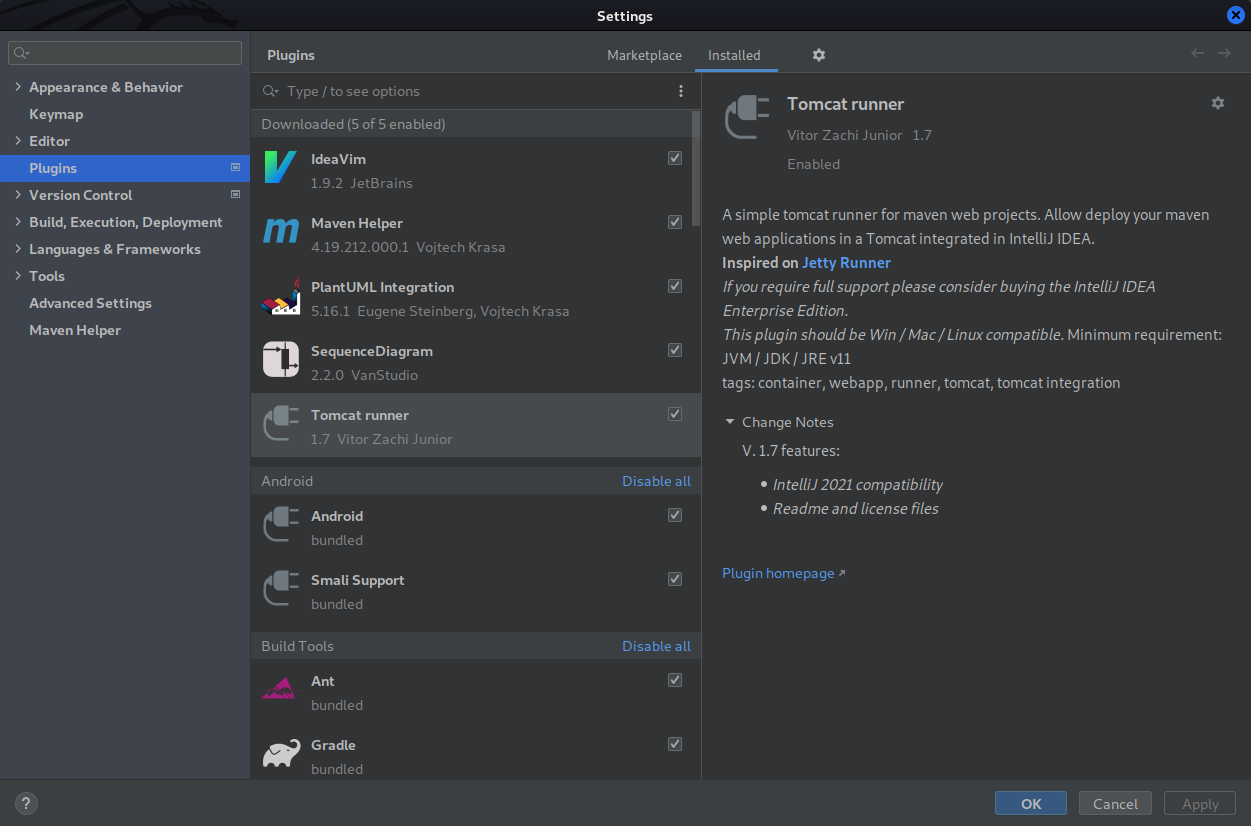This screenshot has width=1251, height=826.
Task: Go back with the left arrow
Action: [x=1197, y=53]
